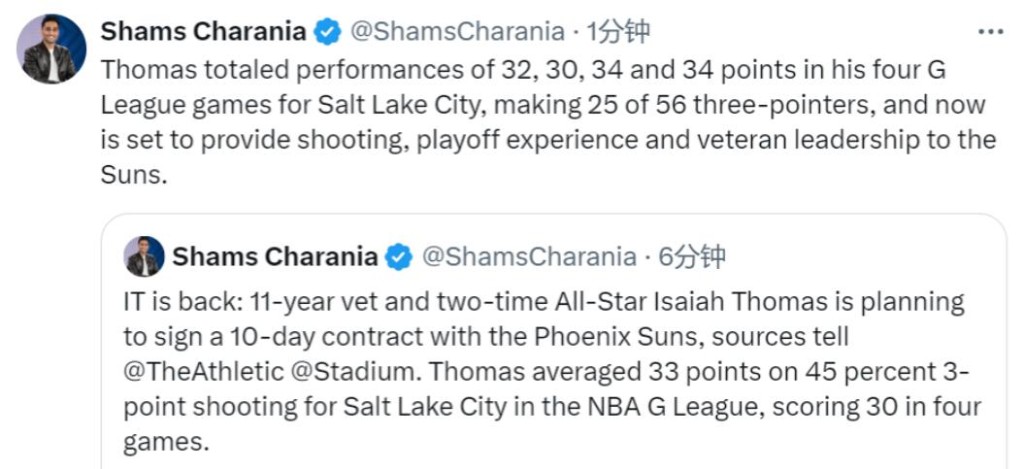Viewport: 1024px width, 469px height.
Task: Open the three-dot more options menu
Action: (x=991, y=31)
